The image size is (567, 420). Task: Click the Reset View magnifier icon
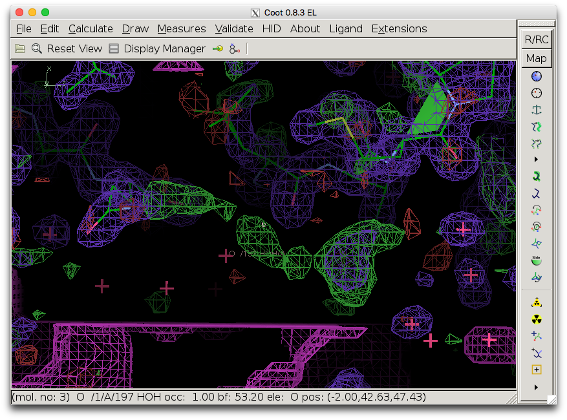tap(37, 48)
